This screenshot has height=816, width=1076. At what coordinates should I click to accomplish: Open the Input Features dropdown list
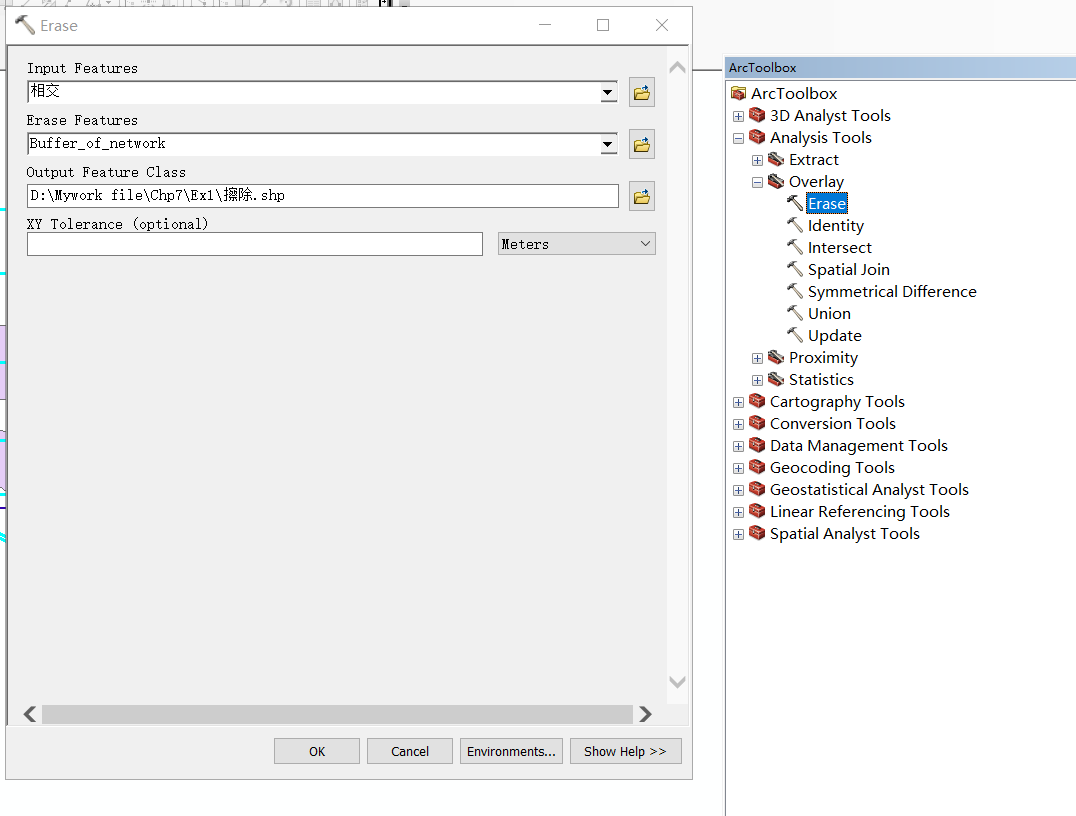point(609,92)
